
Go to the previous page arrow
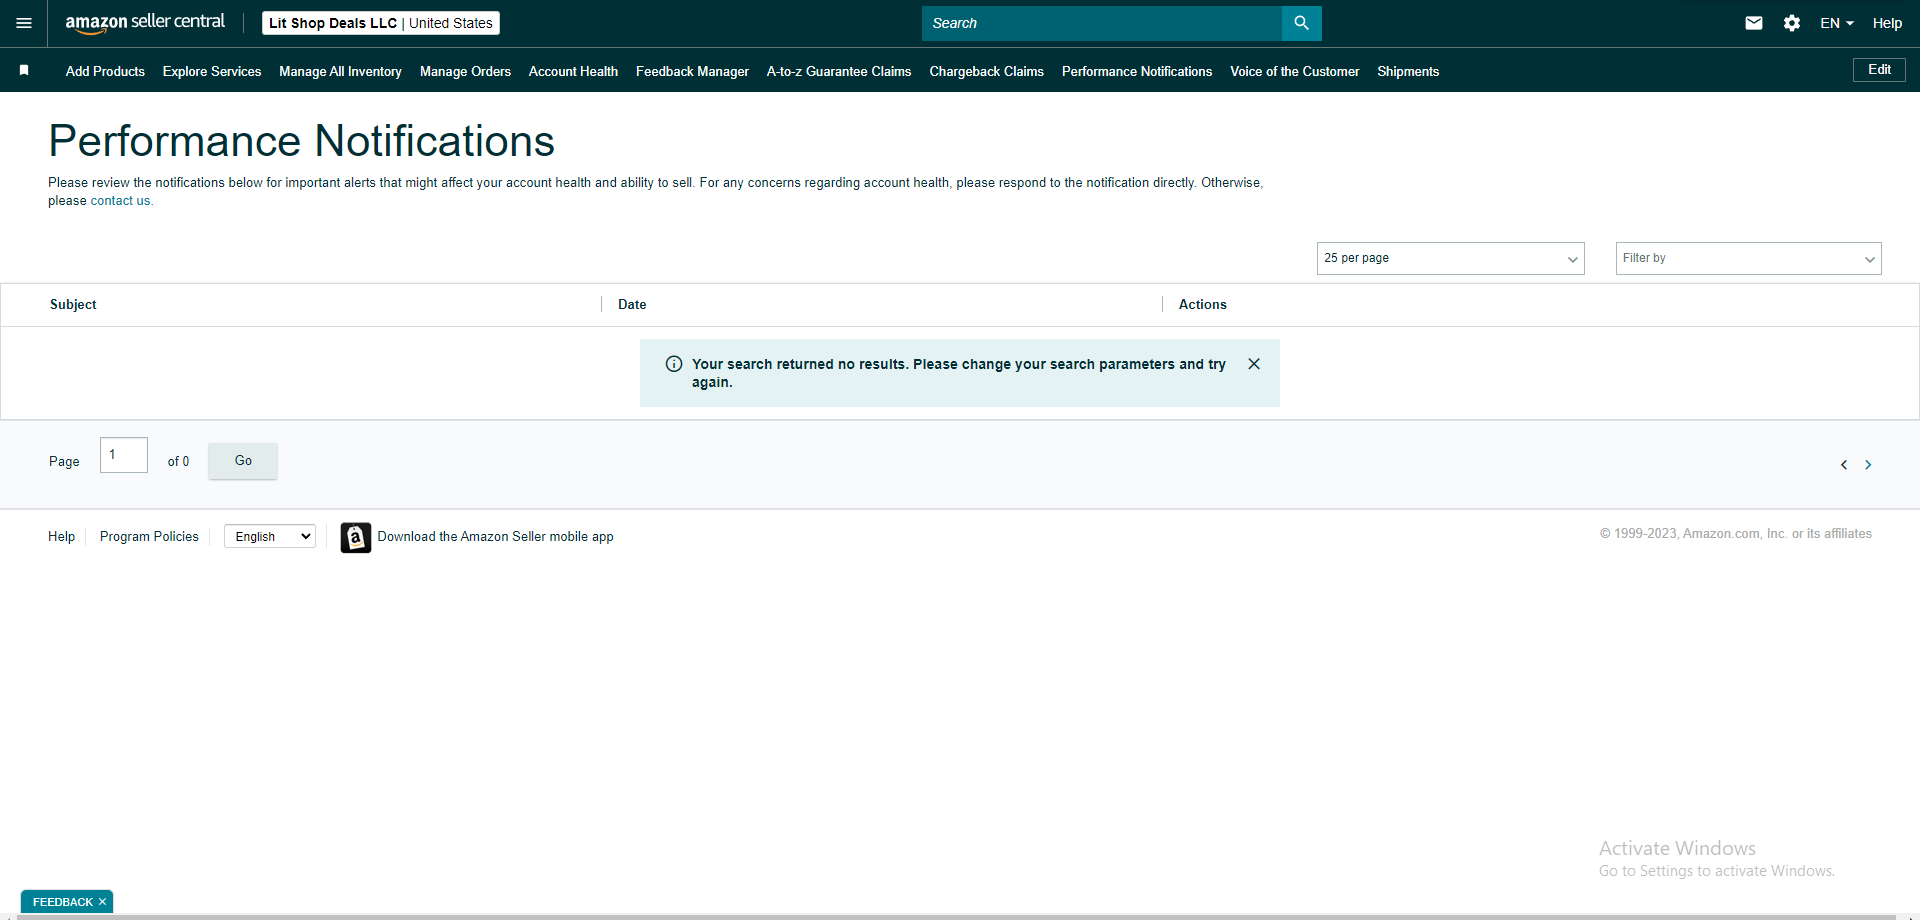pyautogui.click(x=1844, y=465)
